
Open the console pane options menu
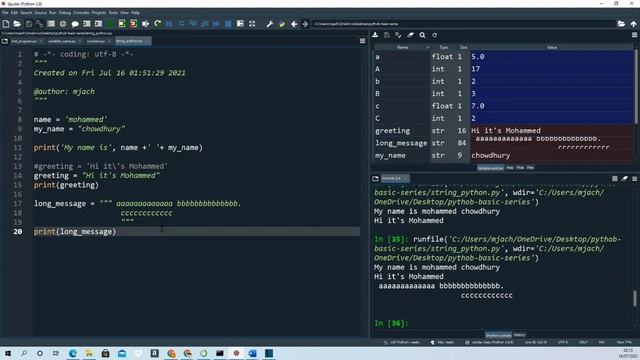click(x=634, y=178)
